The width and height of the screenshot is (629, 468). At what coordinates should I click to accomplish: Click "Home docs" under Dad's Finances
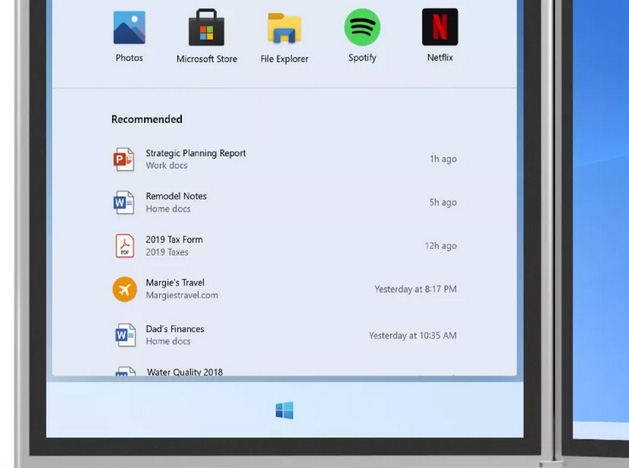pos(168,341)
